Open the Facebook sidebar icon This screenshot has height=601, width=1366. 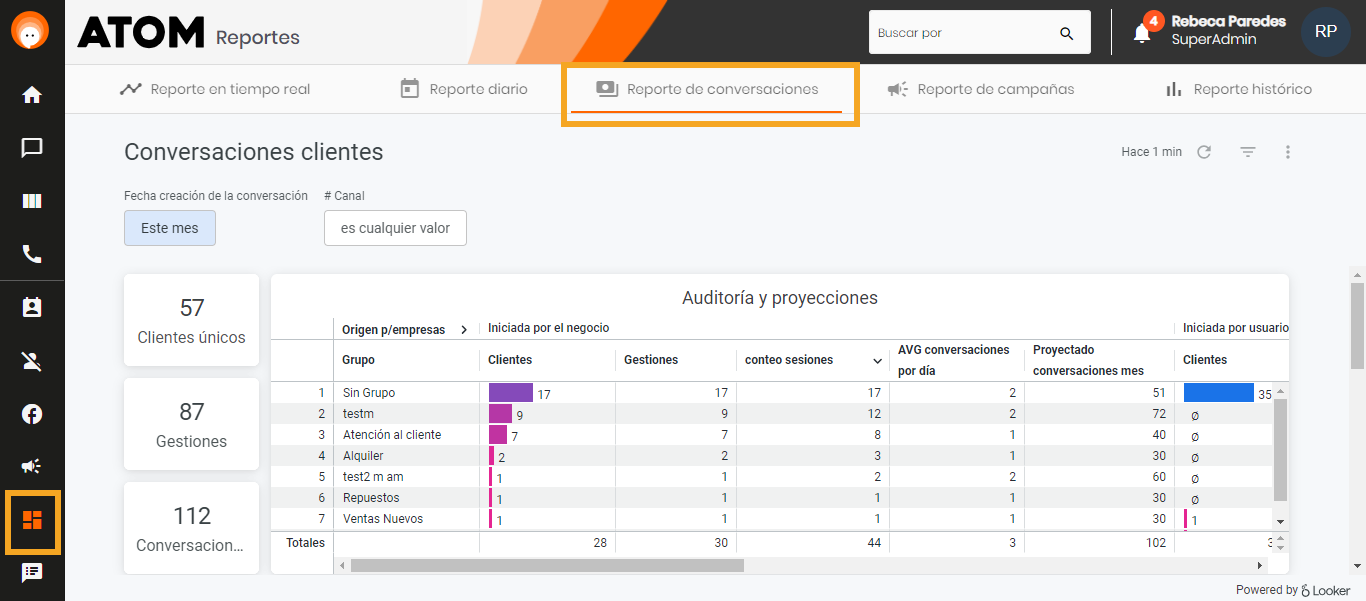(32, 414)
